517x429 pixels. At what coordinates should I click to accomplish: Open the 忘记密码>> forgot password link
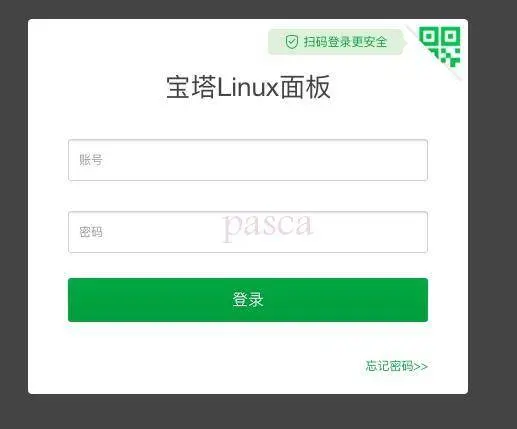396,366
